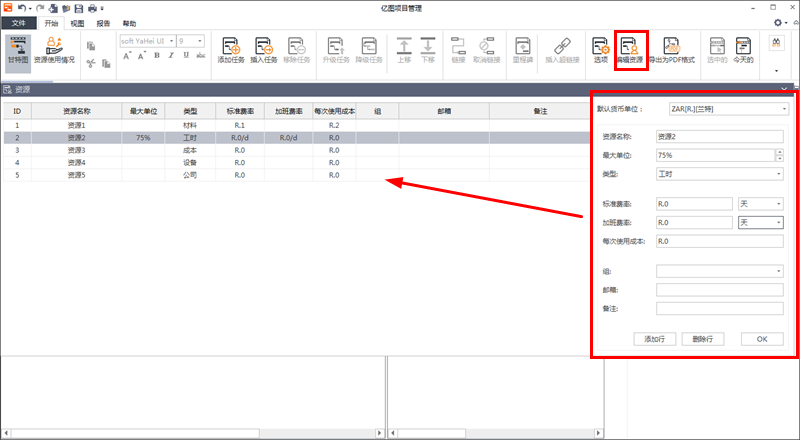This screenshot has width=800, height=440.
Task: Open the 标准费率 unit dropdown 天
Action: tap(761, 204)
